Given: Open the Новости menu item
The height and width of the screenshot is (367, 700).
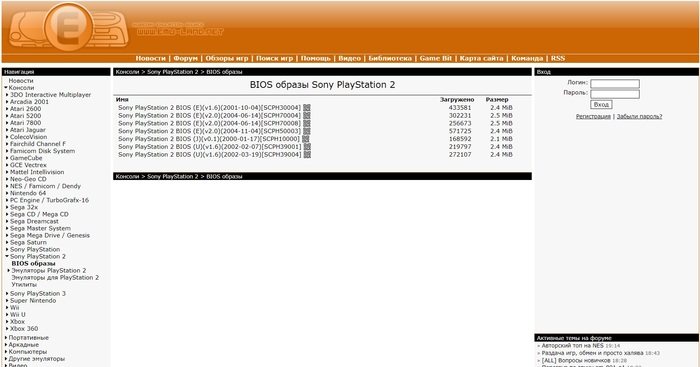Looking at the screenshot, I should [150, 58].
